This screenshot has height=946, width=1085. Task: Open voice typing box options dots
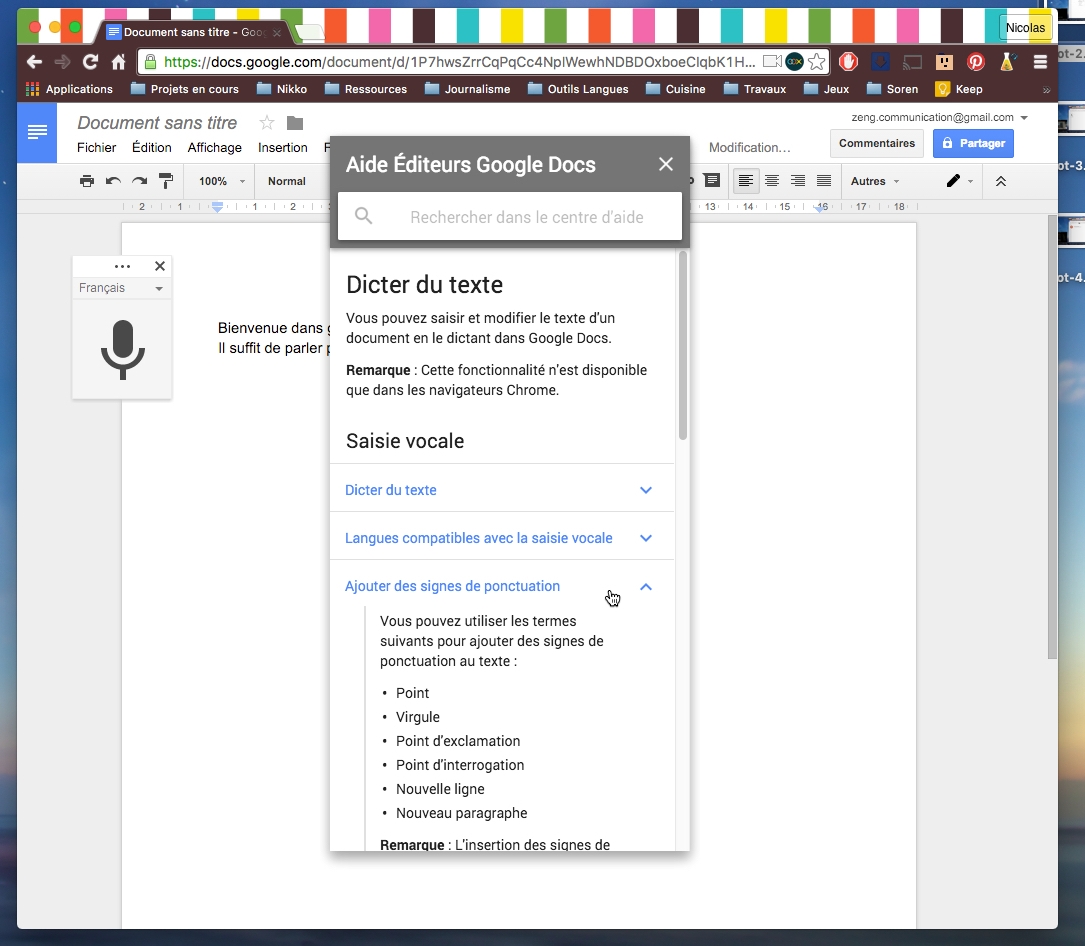point(122,266)
